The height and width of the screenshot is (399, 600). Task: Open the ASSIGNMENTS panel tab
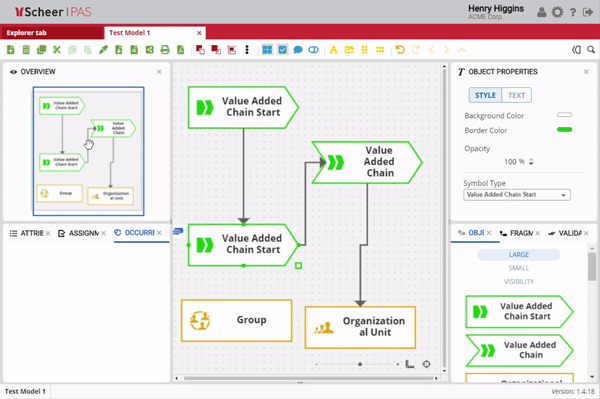(79, 233)
